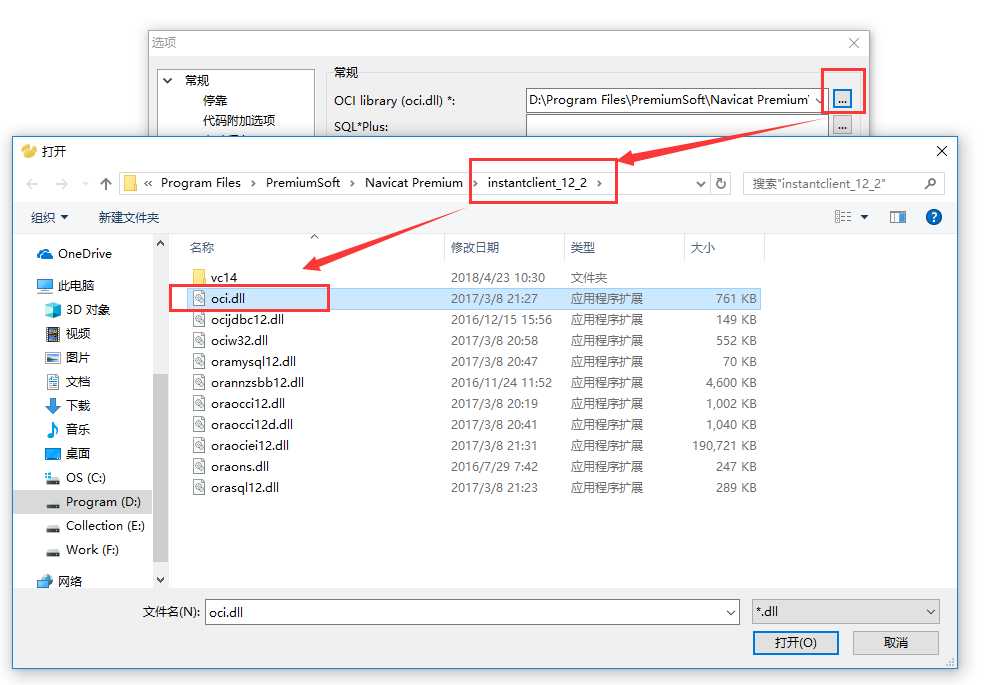Go back in the open dialog

32,184
